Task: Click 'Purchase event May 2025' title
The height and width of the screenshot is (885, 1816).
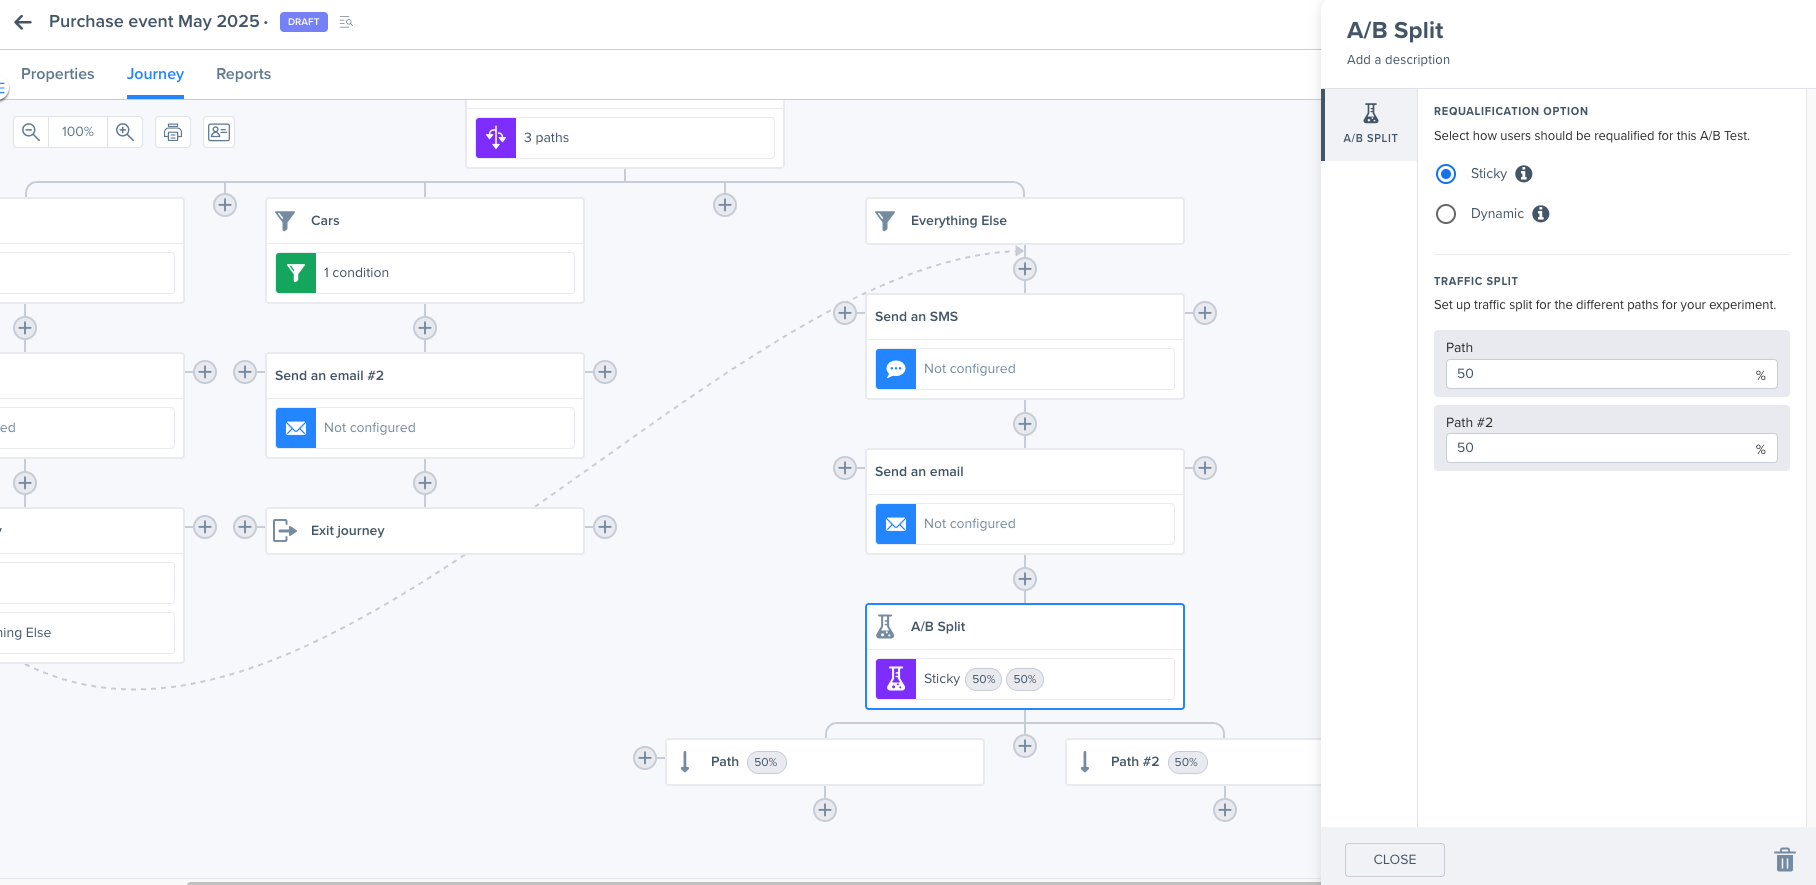Action: click(x=154, y=22)
